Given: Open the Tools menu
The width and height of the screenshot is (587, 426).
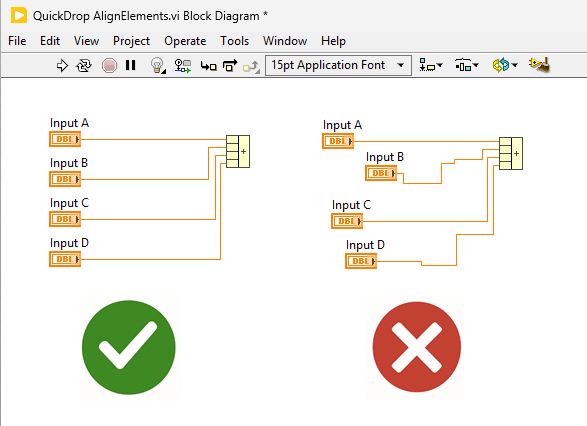Looking at the screenshot, I should pos(234,41).
